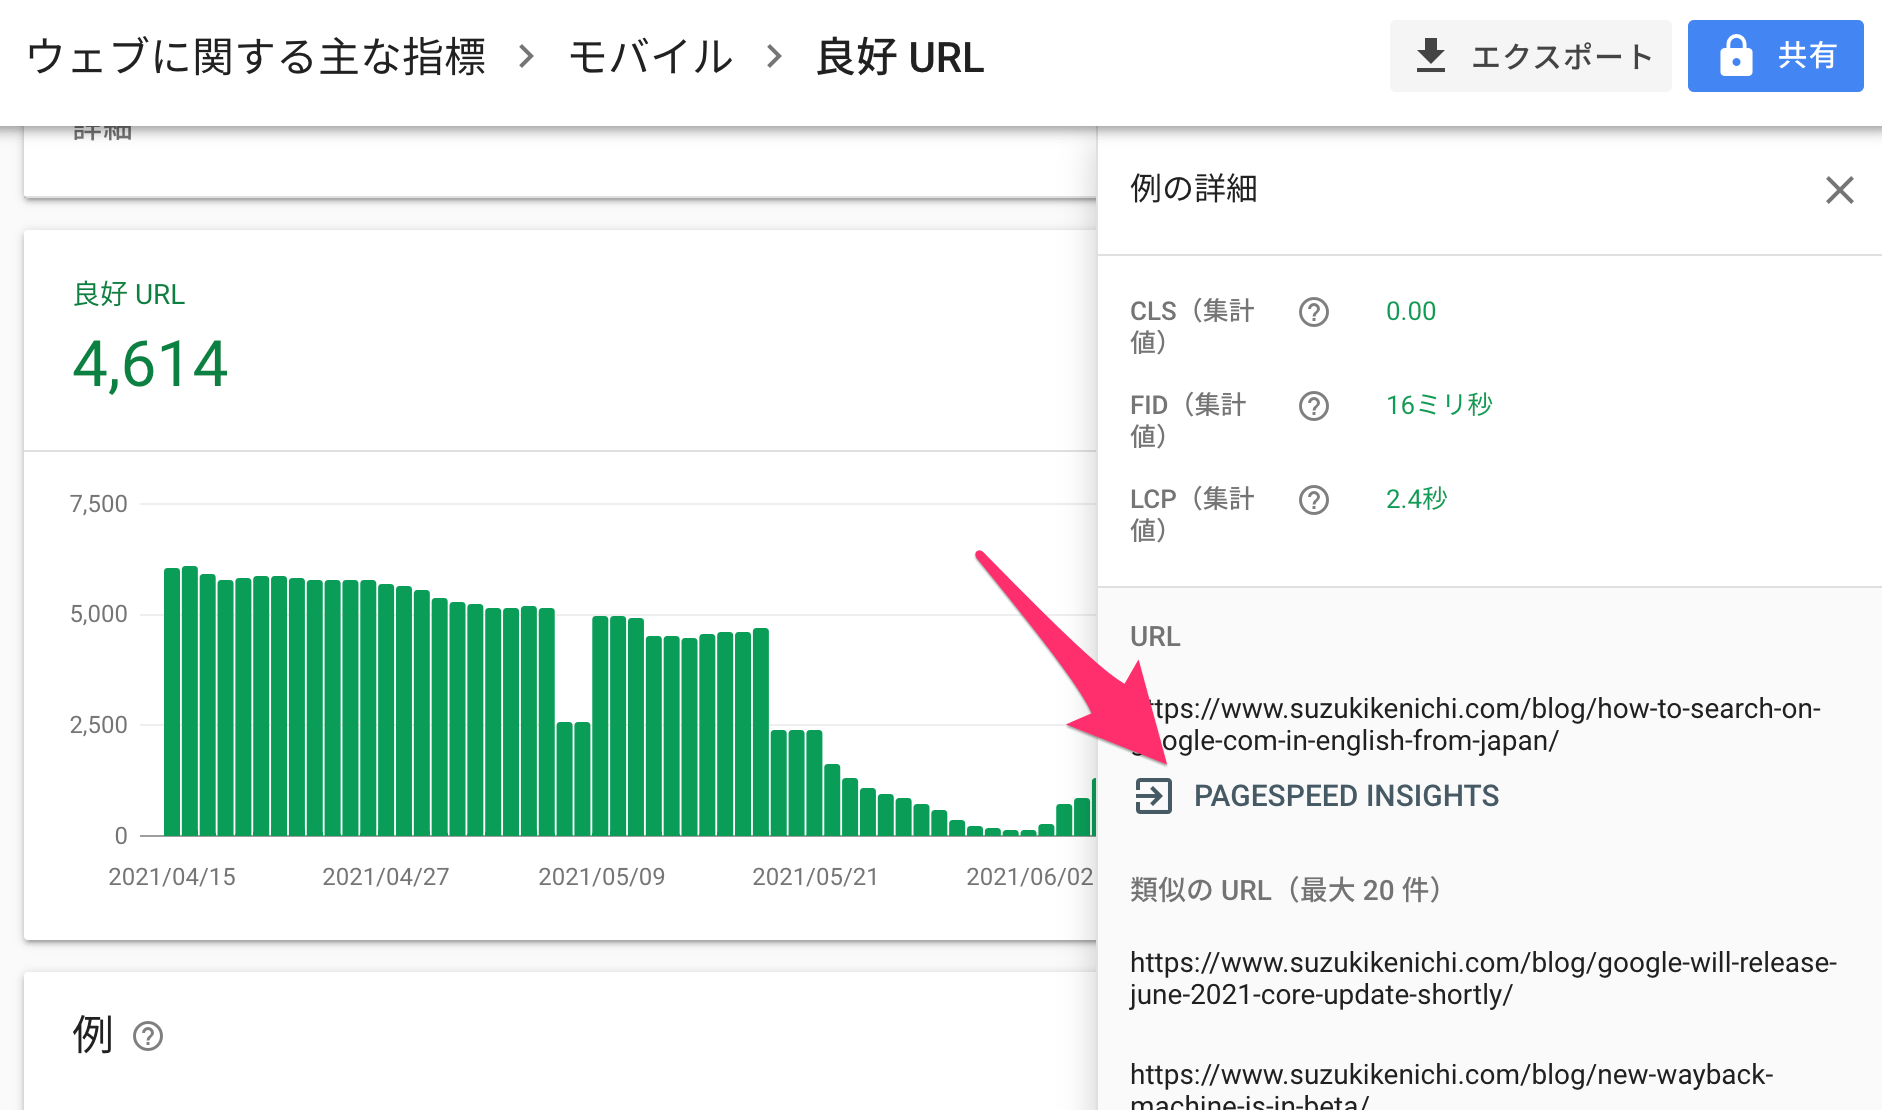The image size is (1882, 1110).
Task: Click the LCP value 2.4秒
Action: [1416, 499]
